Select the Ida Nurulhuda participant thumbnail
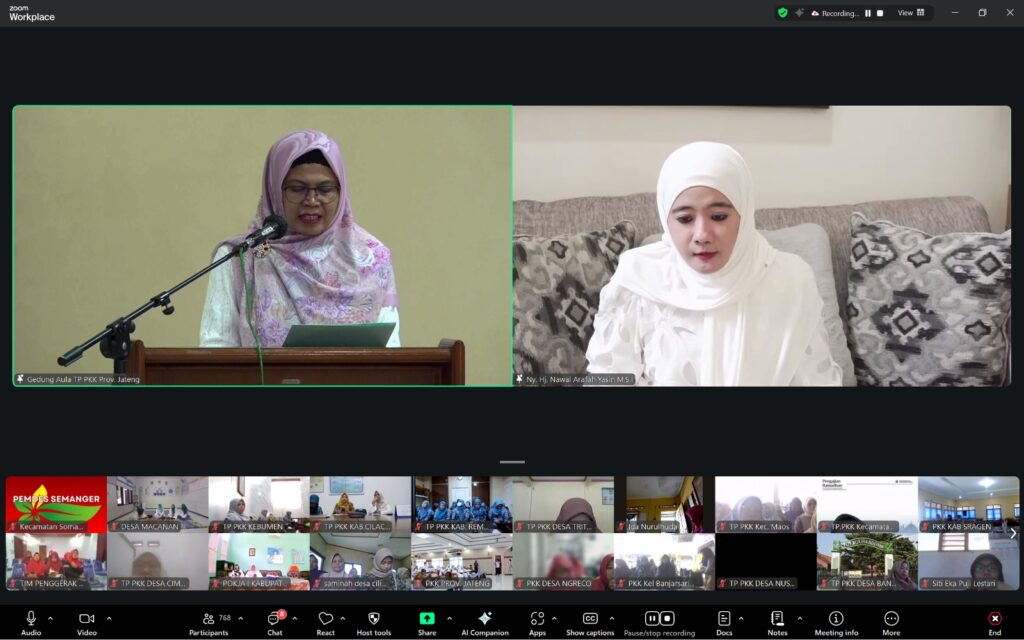The width and height of the screenshot is (1024, 640). pyautogui.click(x=664, y=504)
